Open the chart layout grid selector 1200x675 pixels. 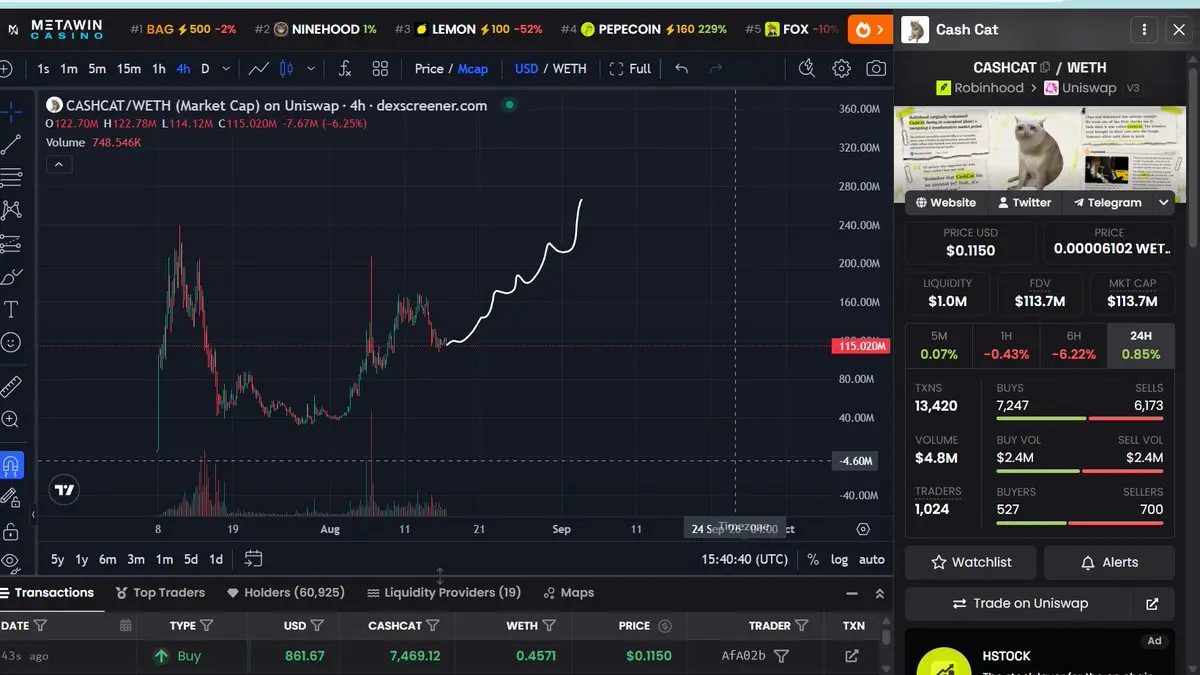(x=380, y=69)
